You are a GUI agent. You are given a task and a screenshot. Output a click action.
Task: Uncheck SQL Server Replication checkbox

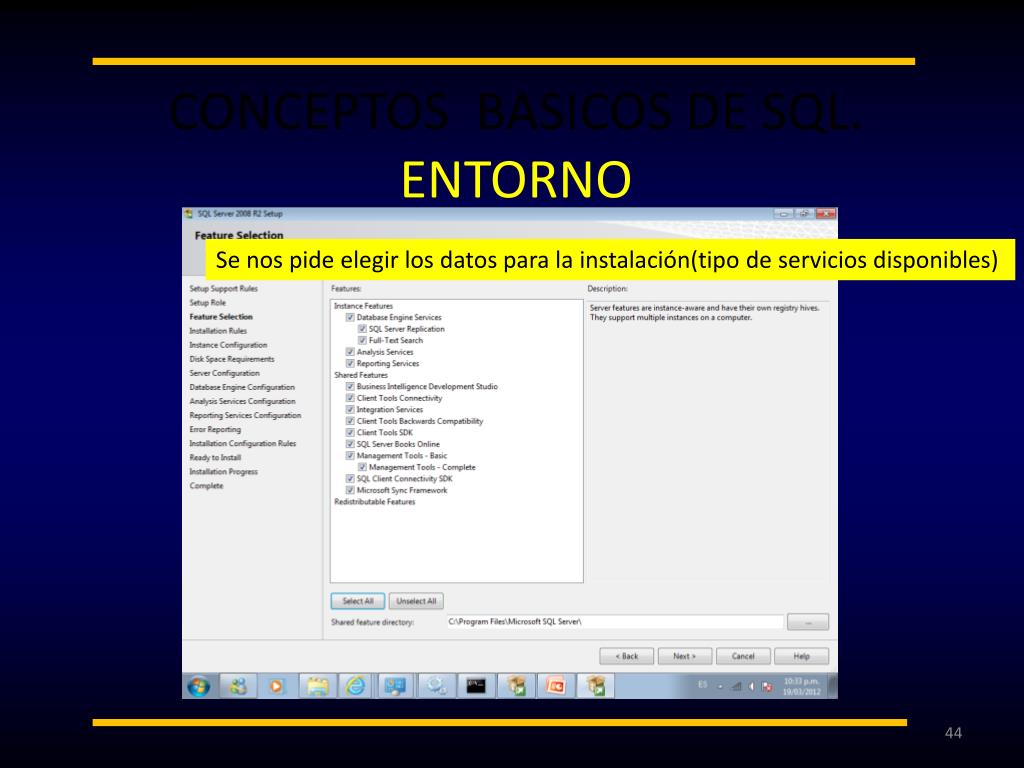point(362,329)
